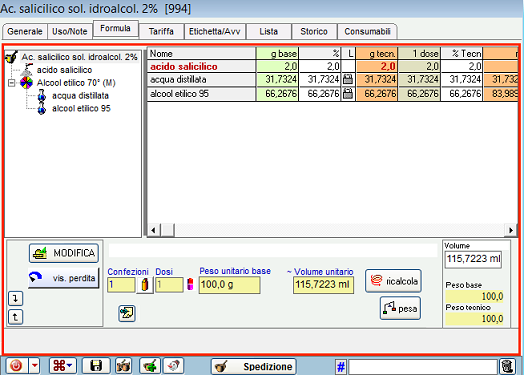Click the ricalcola button
Viewport: 524px width, 375px height.
tap(393, 281)
